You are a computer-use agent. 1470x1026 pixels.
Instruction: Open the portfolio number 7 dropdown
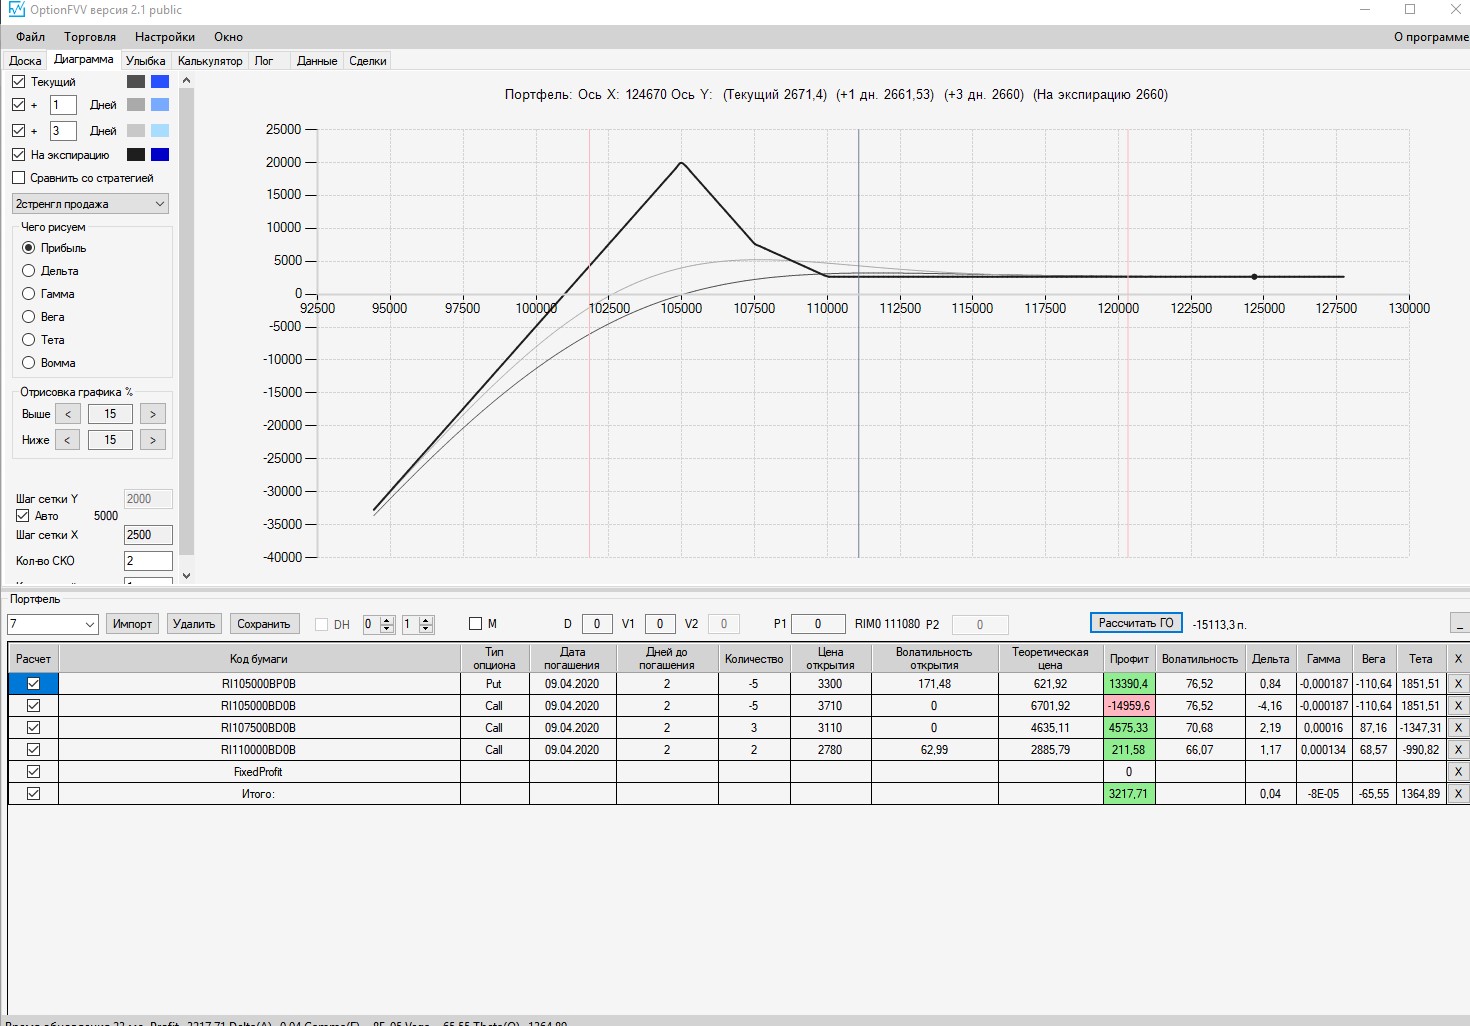pyautogui.click(x=52, y=624)
